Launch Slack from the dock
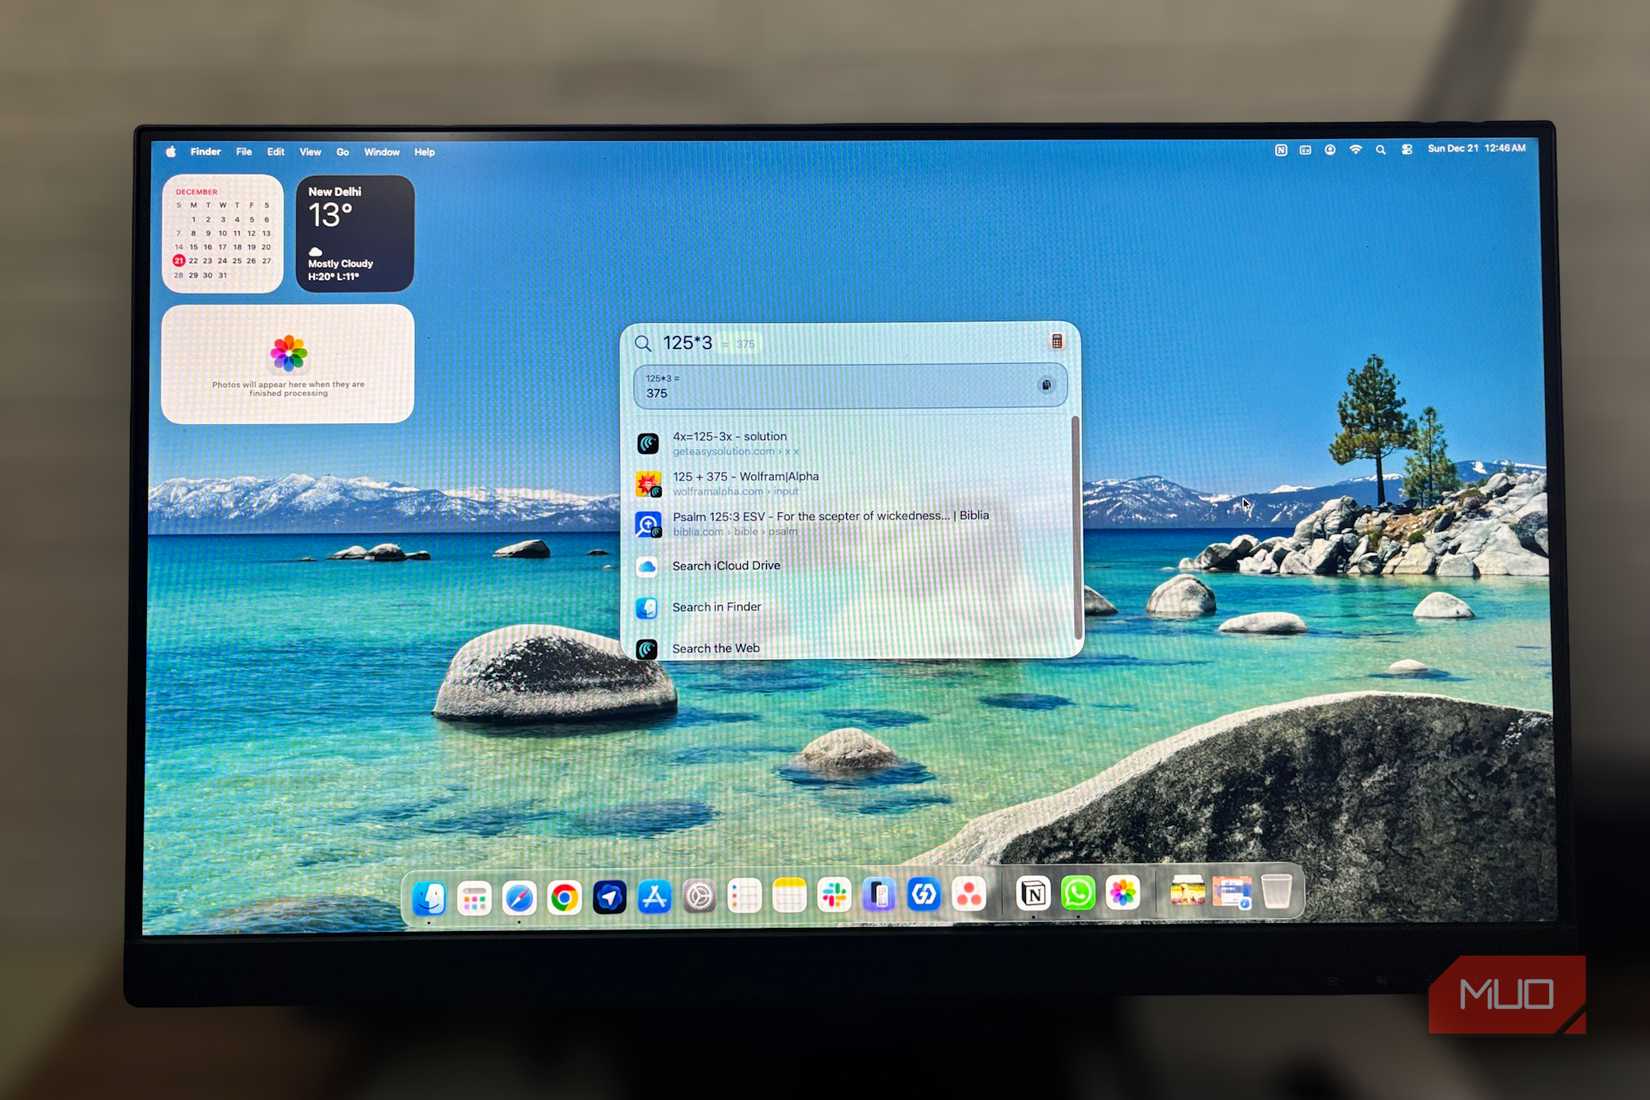The width and height of the screenshot is (1650, 1100). (834, 895)
